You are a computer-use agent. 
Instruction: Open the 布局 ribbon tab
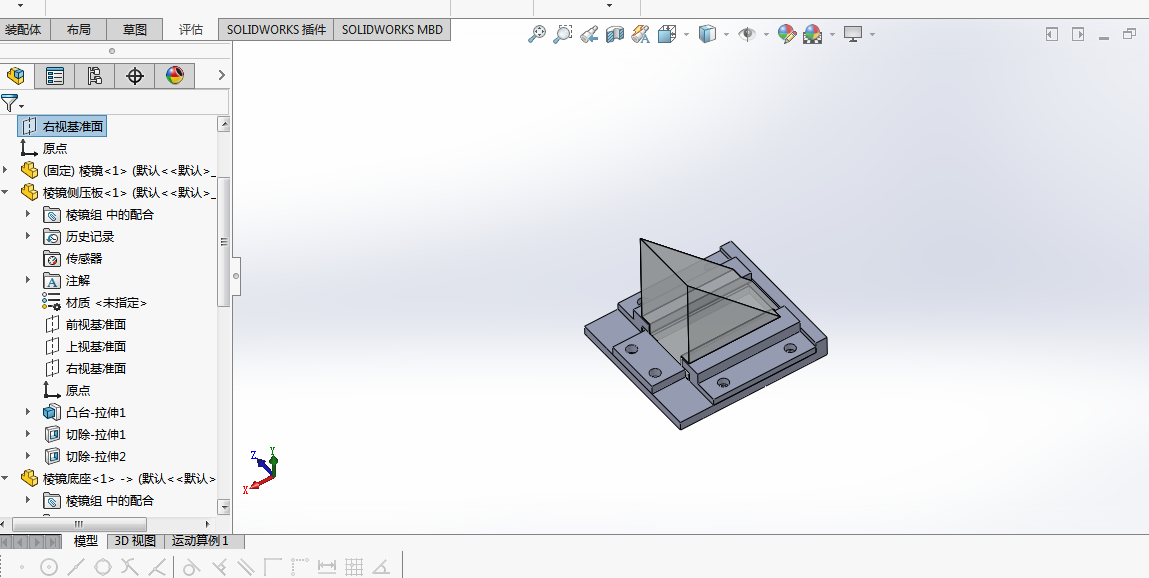(78, 29)
